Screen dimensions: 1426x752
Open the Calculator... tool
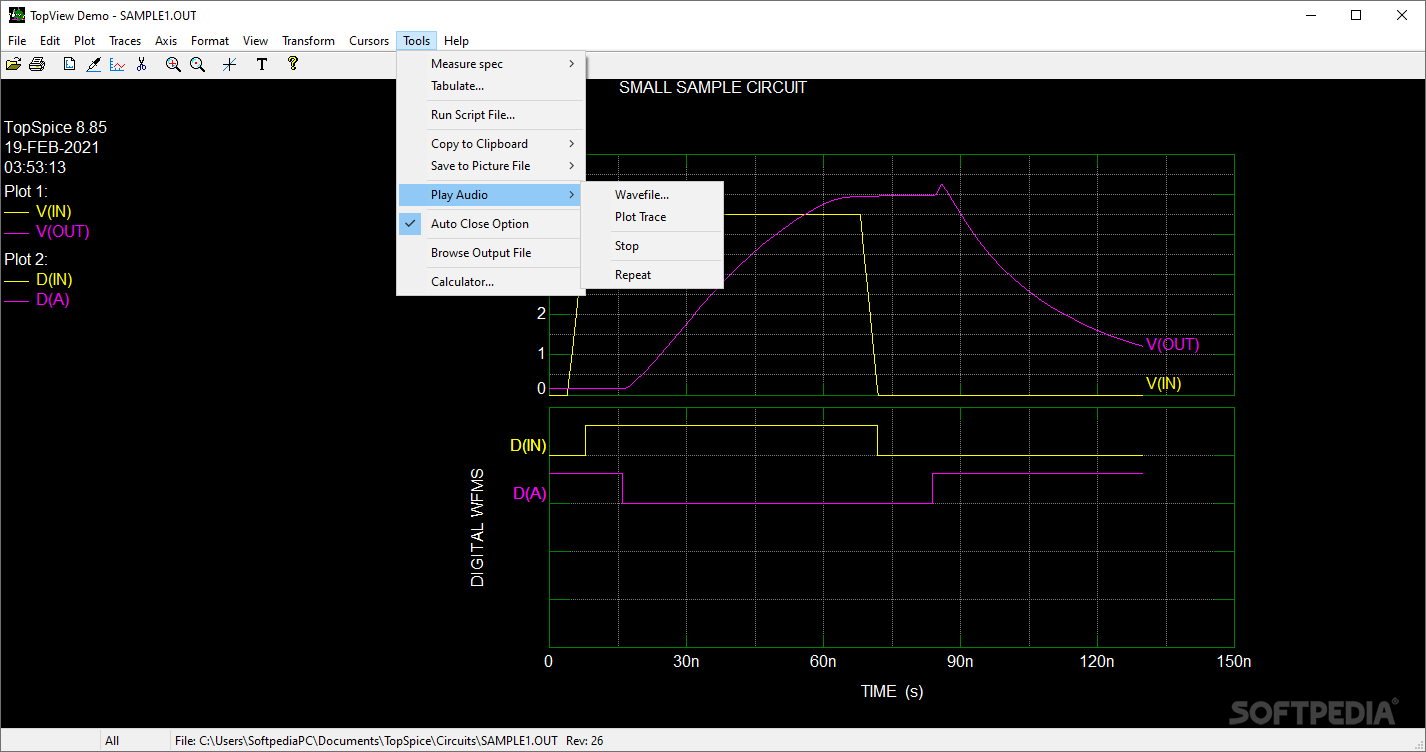coord(490,282)
